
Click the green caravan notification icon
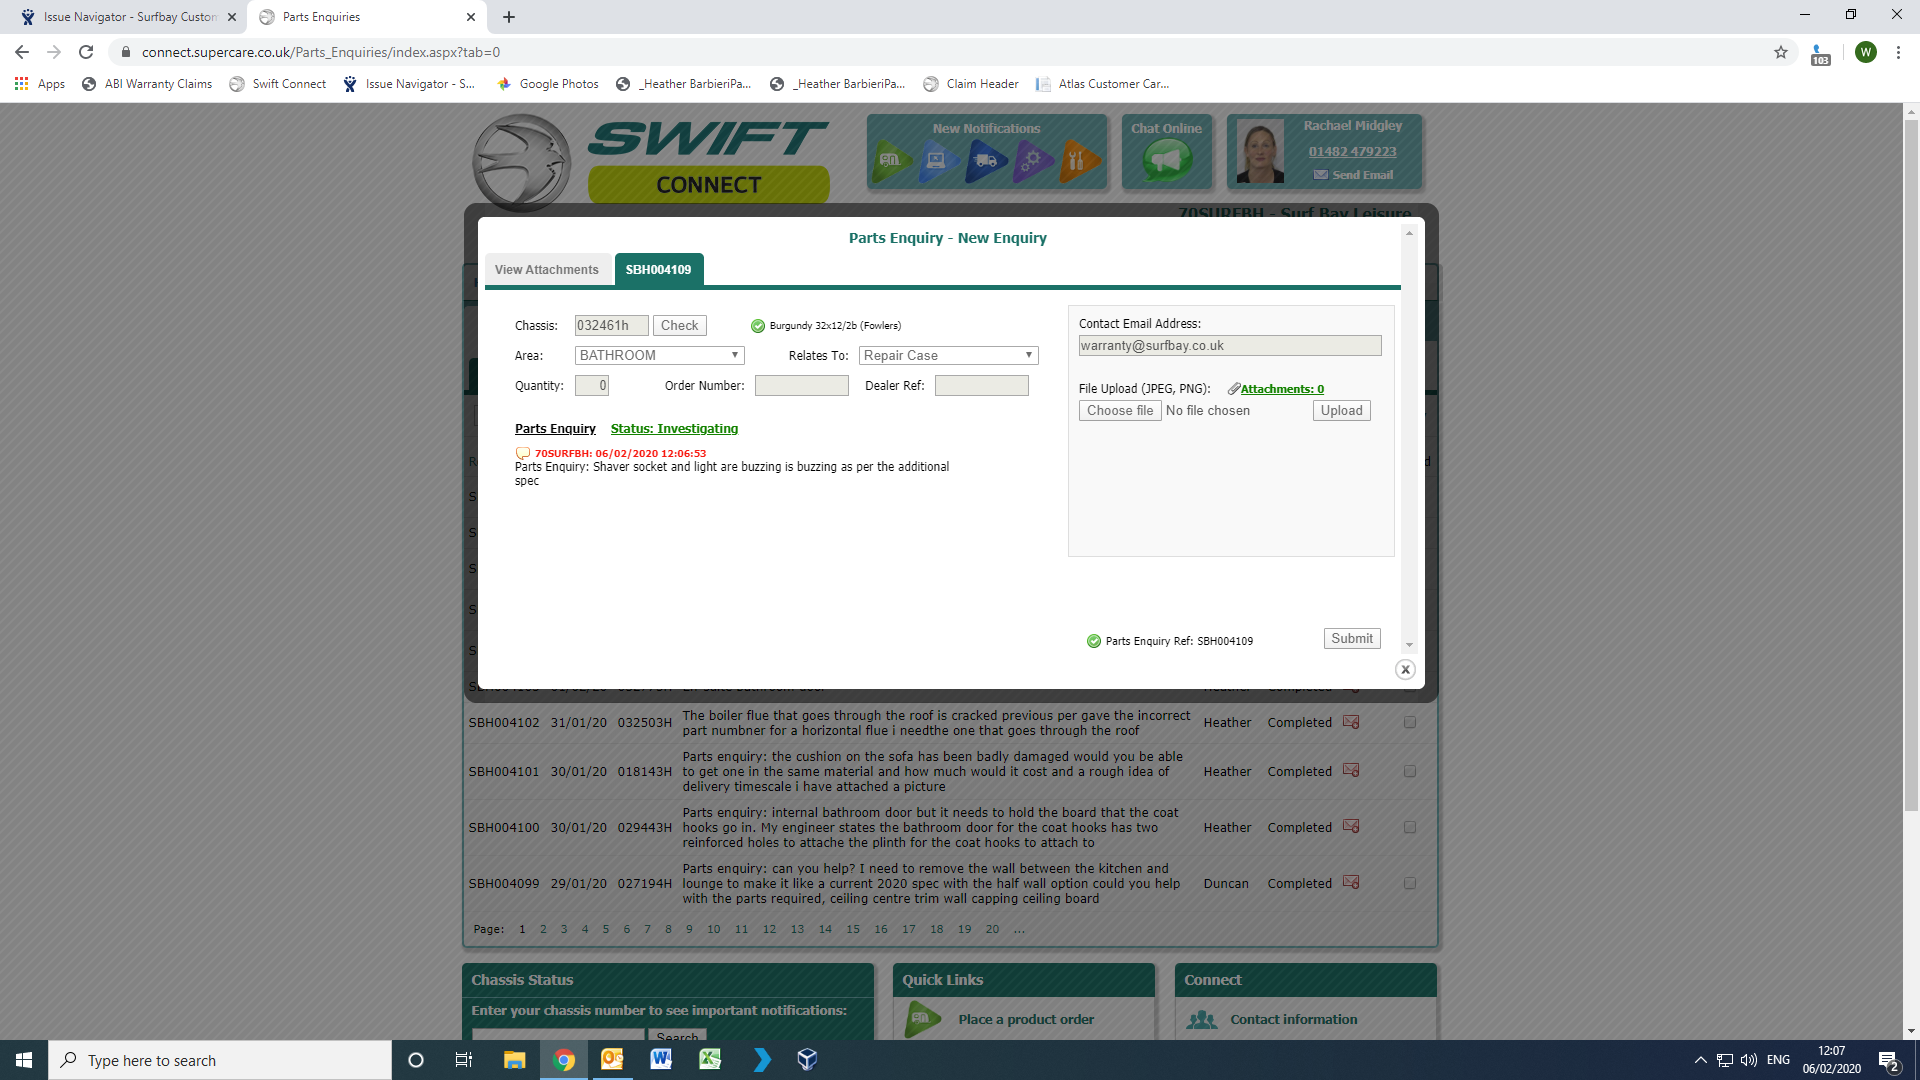click(892, 160)
